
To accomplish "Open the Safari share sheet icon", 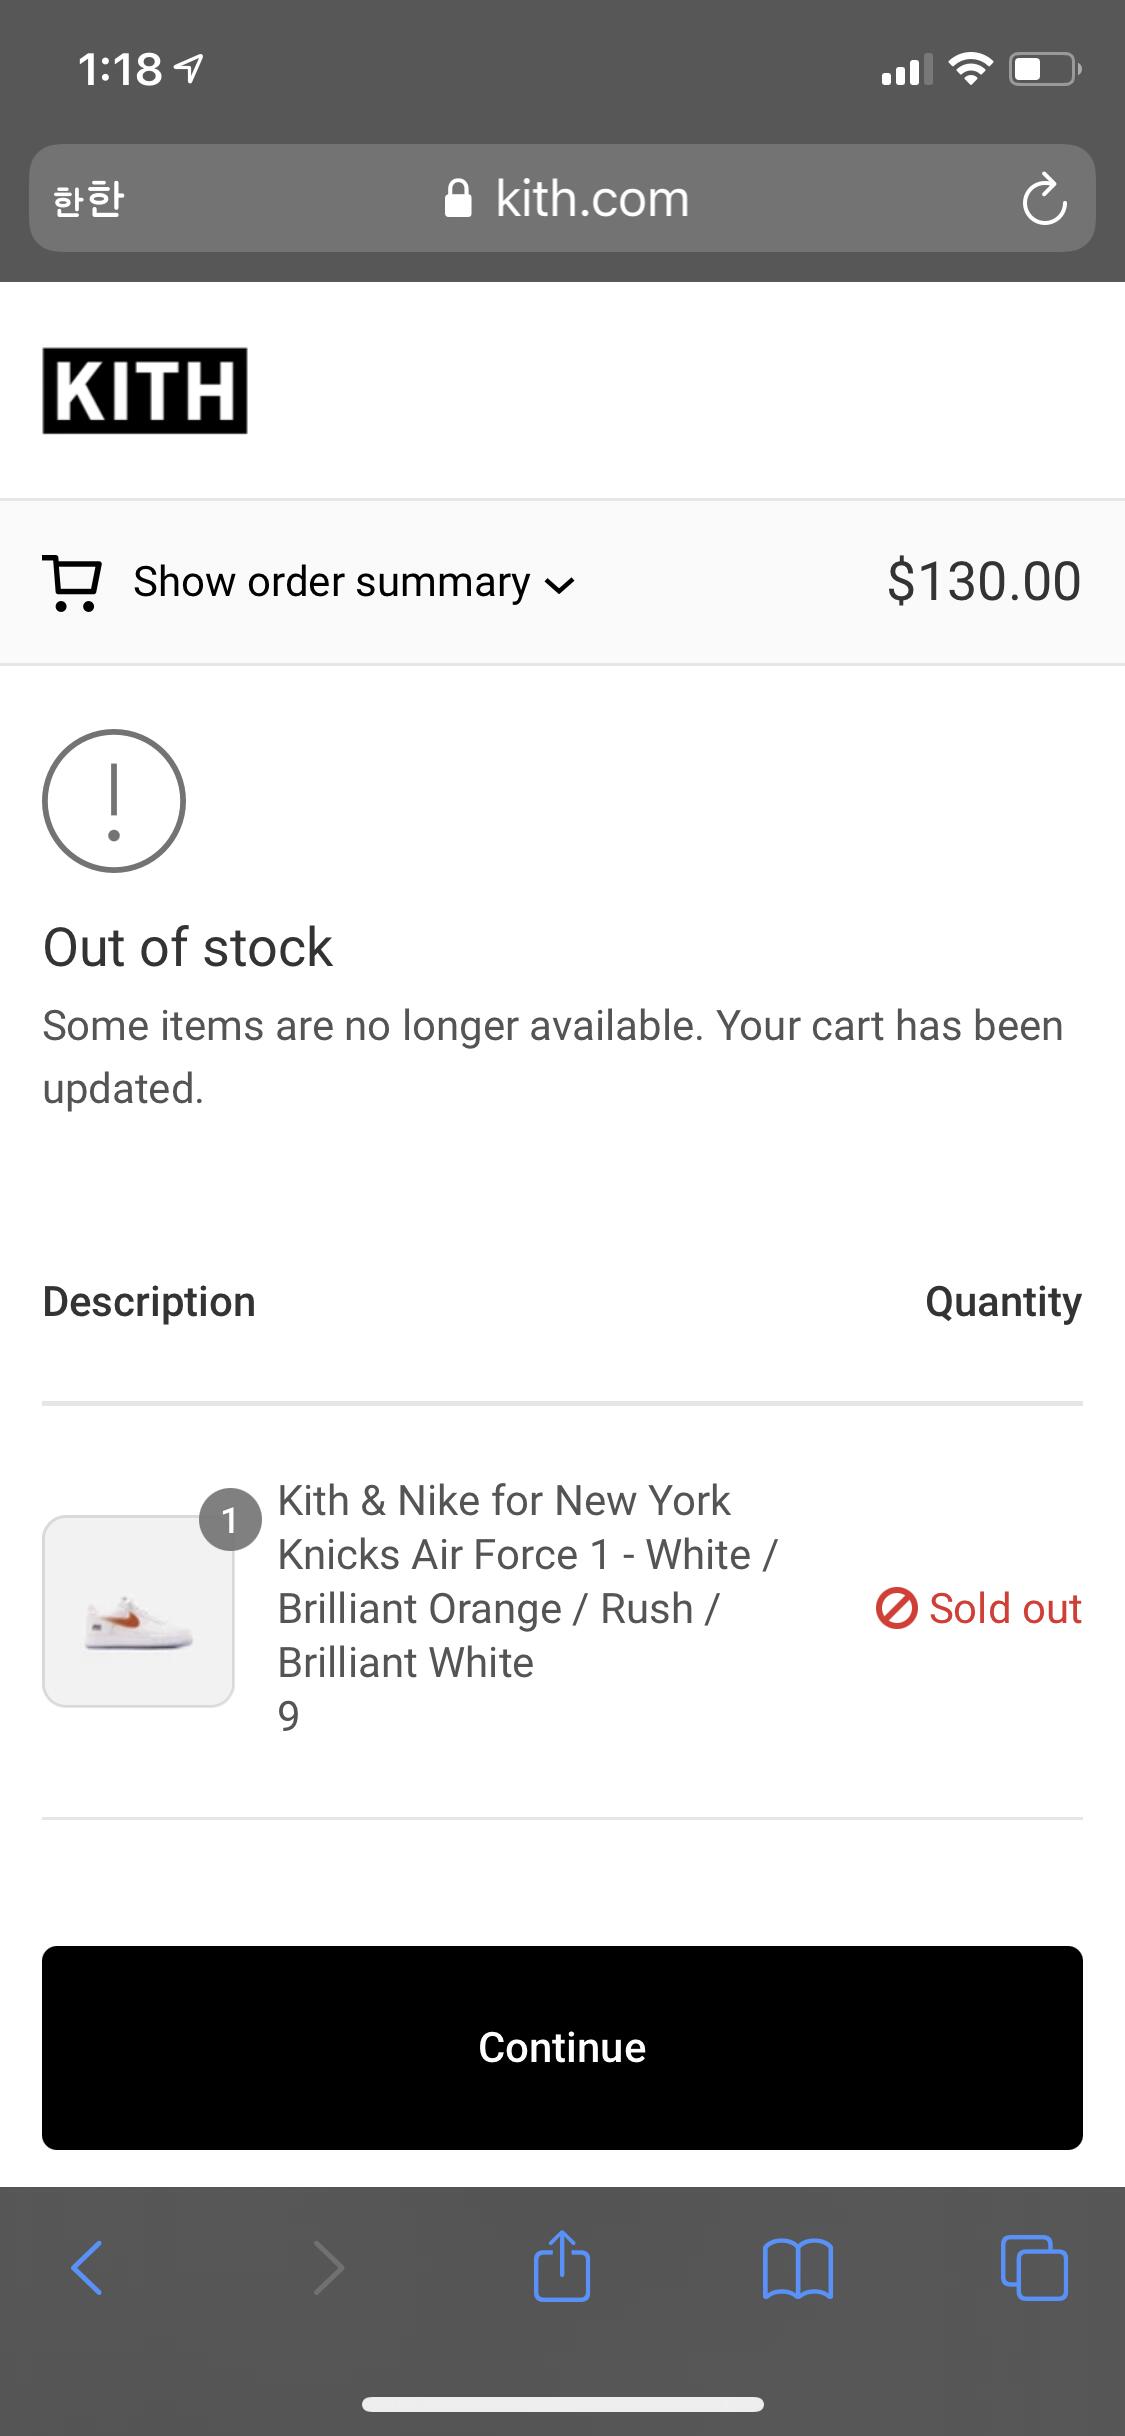I will tap(562, 2265).
